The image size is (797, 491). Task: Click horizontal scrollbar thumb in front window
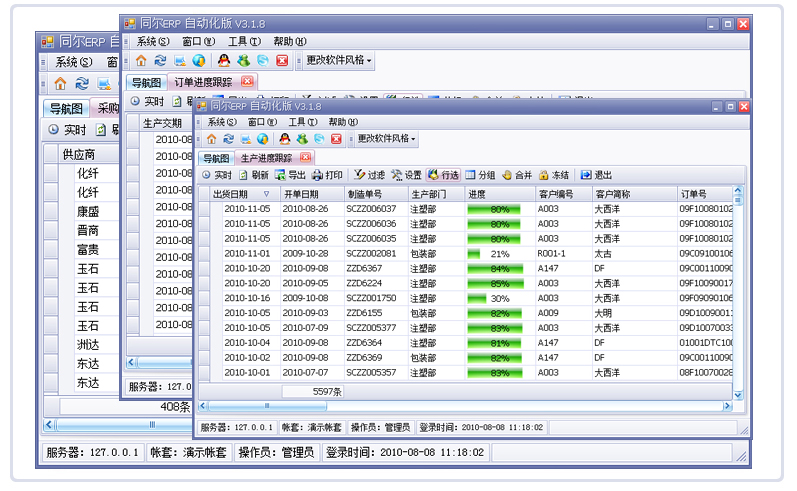click(x=267, y=406)
